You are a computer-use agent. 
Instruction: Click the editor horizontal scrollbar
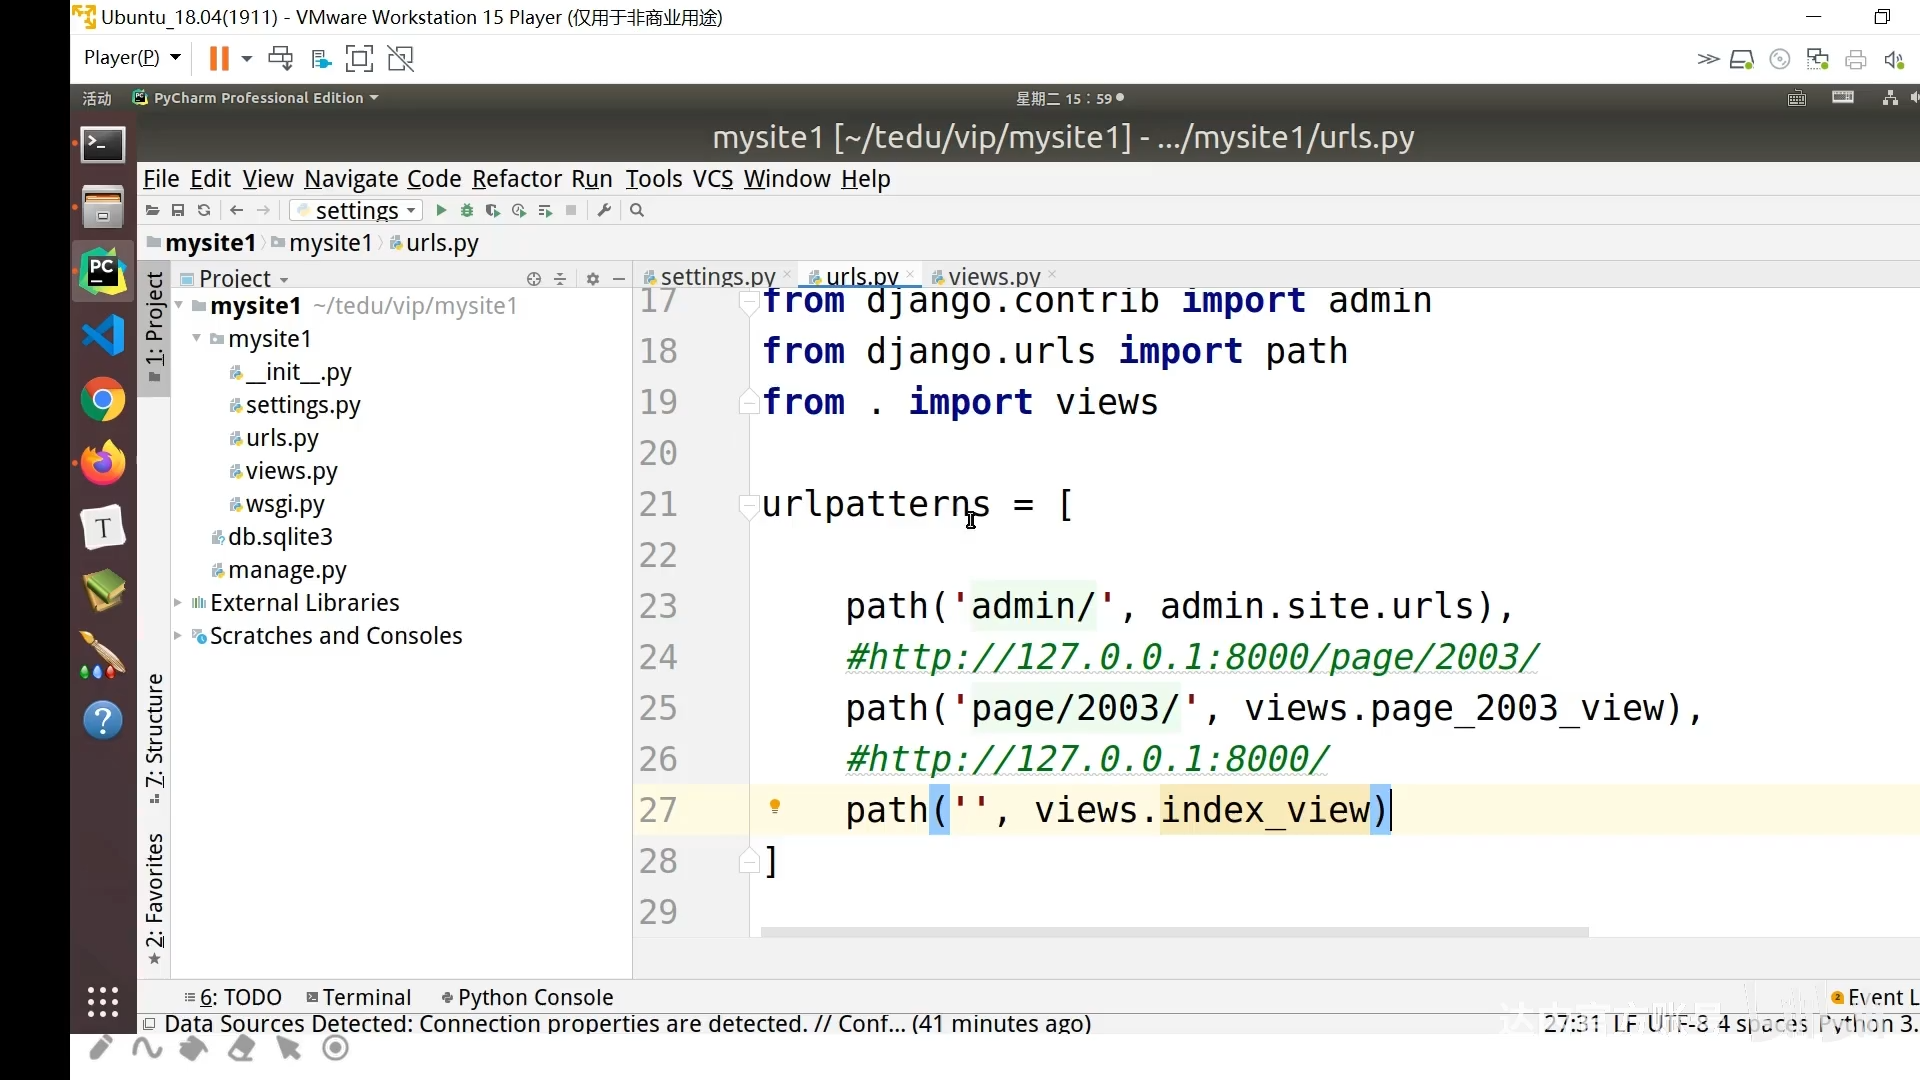(x=1174, y=932)
